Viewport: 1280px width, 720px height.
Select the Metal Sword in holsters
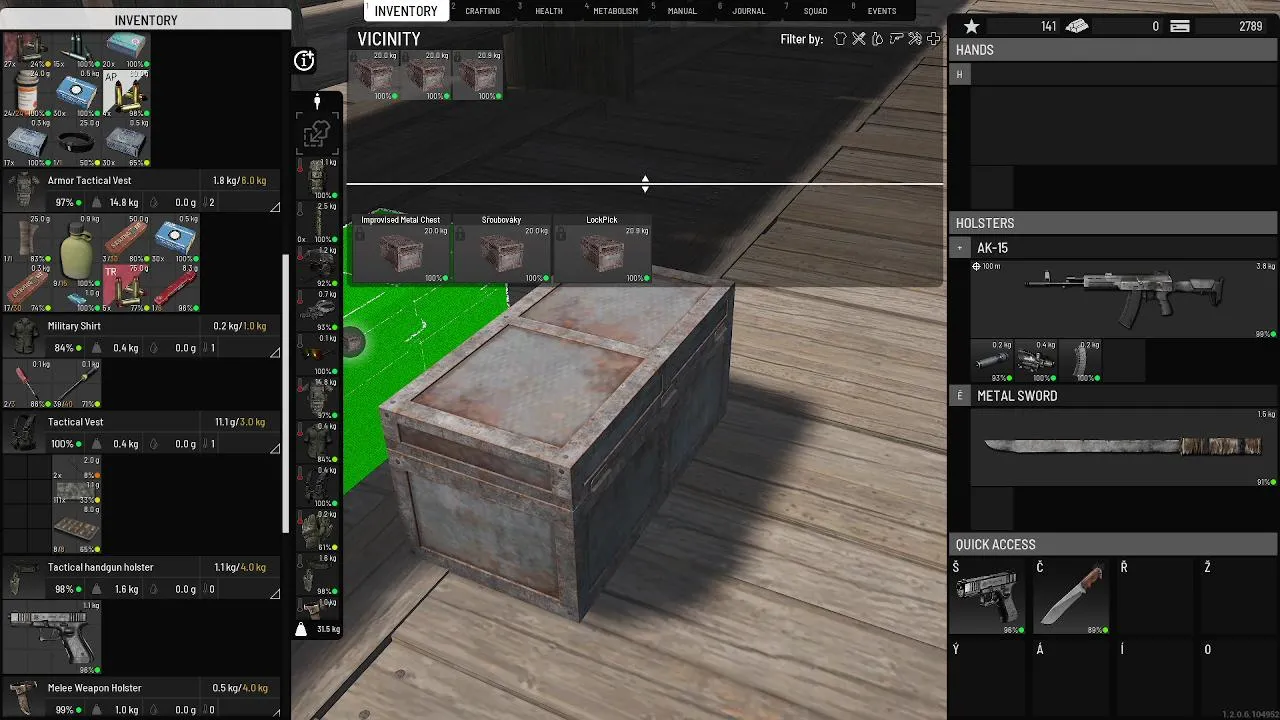point(1124,446)
